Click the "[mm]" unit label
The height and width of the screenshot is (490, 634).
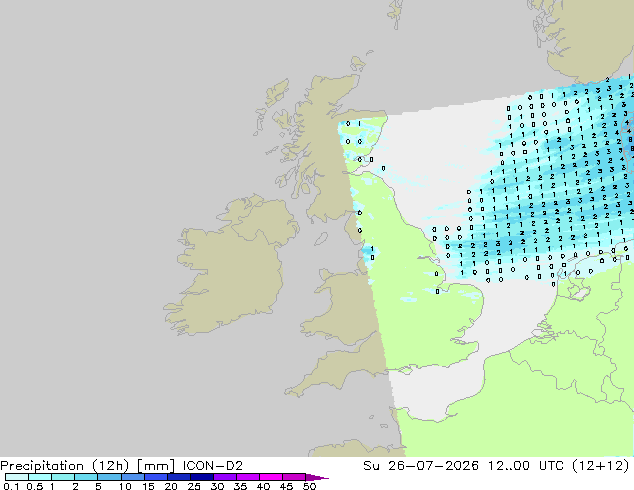156,466
